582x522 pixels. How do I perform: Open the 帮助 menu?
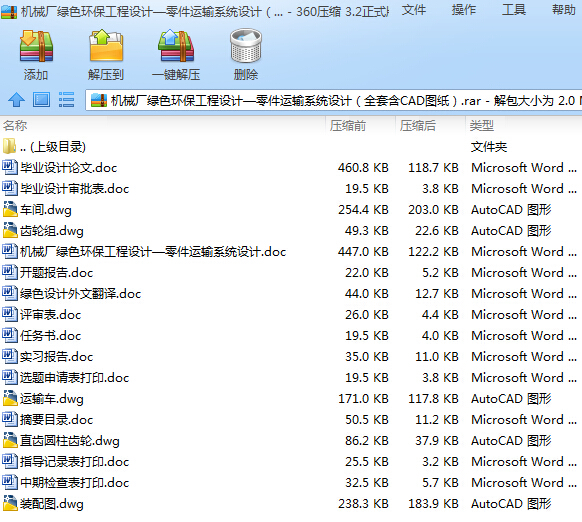tap(563, 10)
